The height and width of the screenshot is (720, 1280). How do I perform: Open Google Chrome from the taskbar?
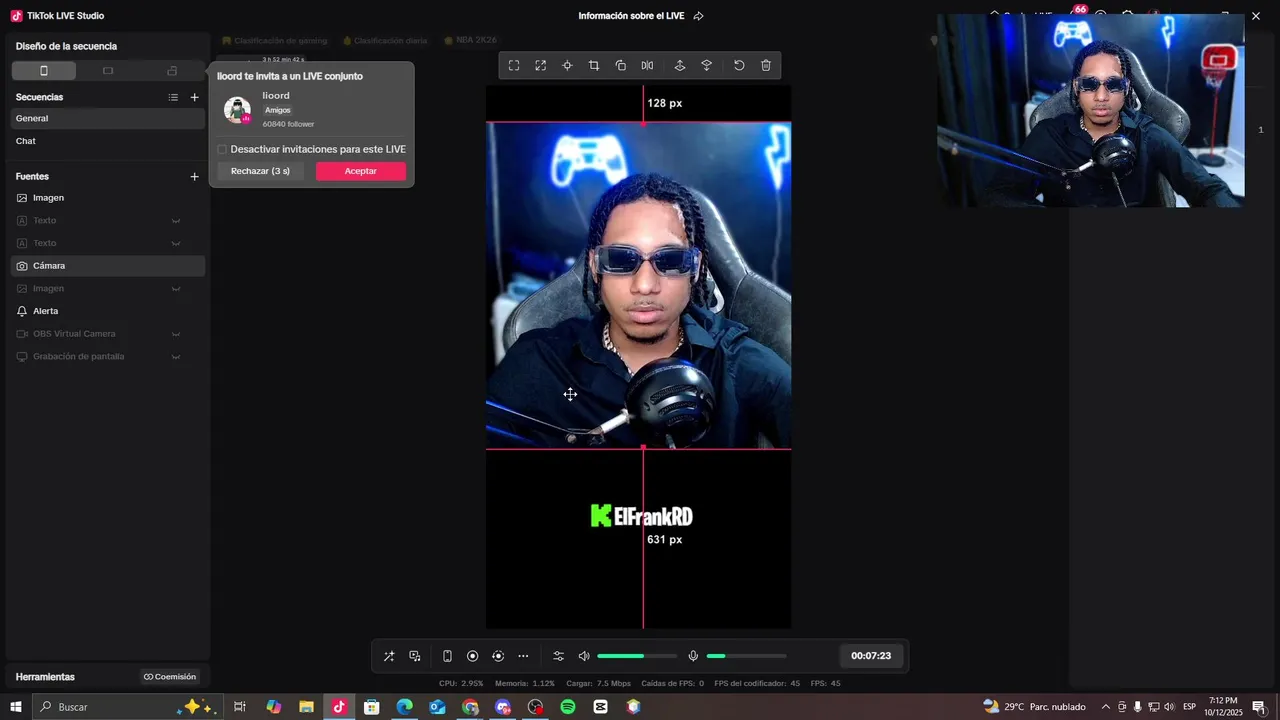pyautogui.click(x=470, y=707)
